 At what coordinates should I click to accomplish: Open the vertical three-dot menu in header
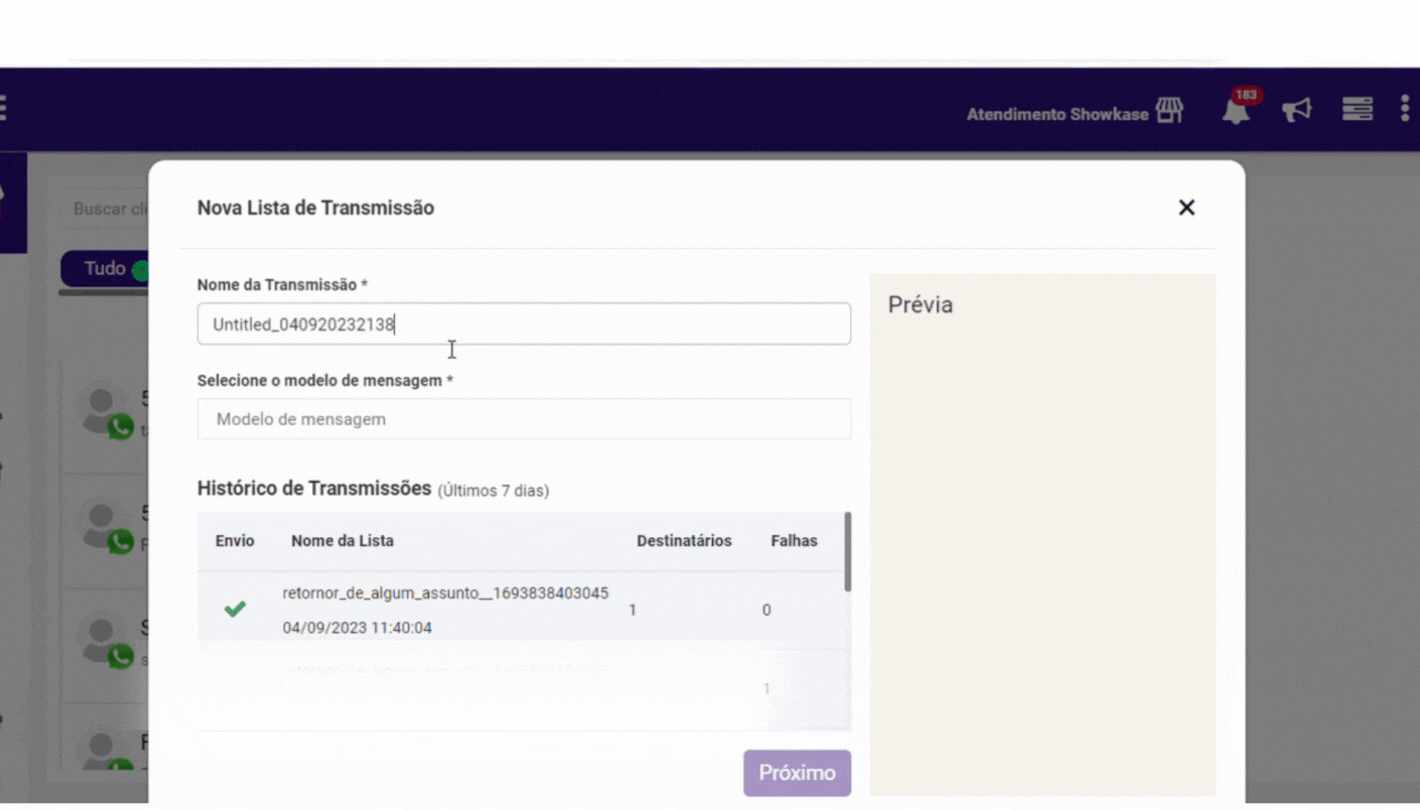tap(1405, 110)
